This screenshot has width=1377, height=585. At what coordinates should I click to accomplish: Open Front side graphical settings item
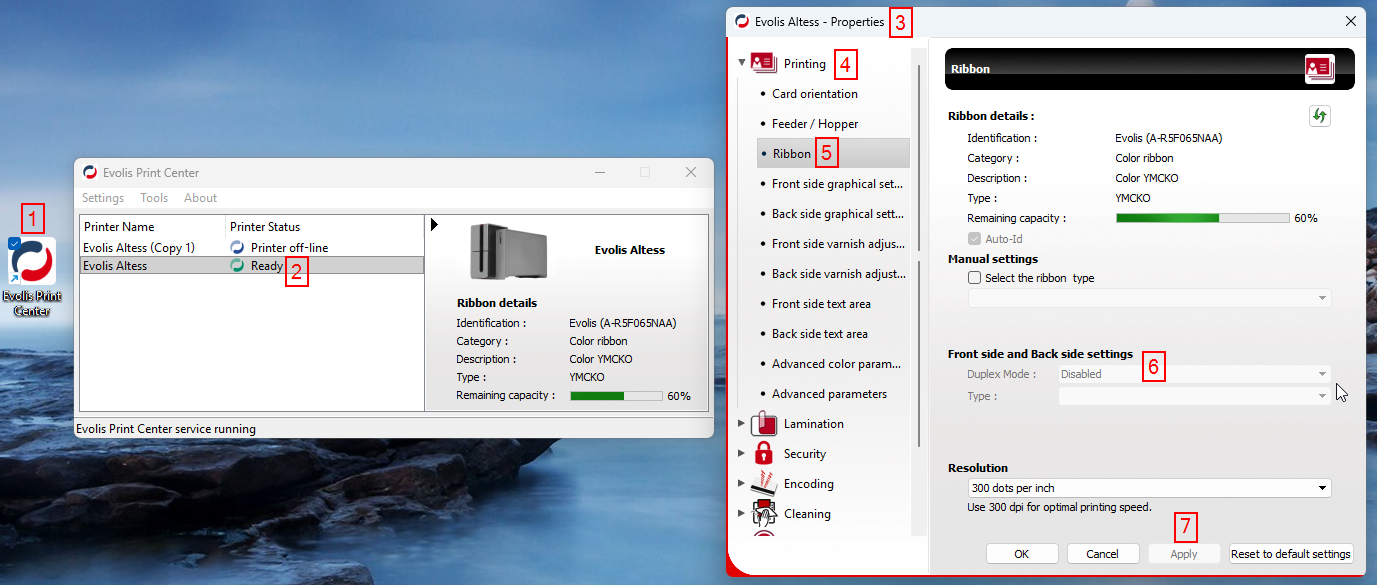point(837,184)
